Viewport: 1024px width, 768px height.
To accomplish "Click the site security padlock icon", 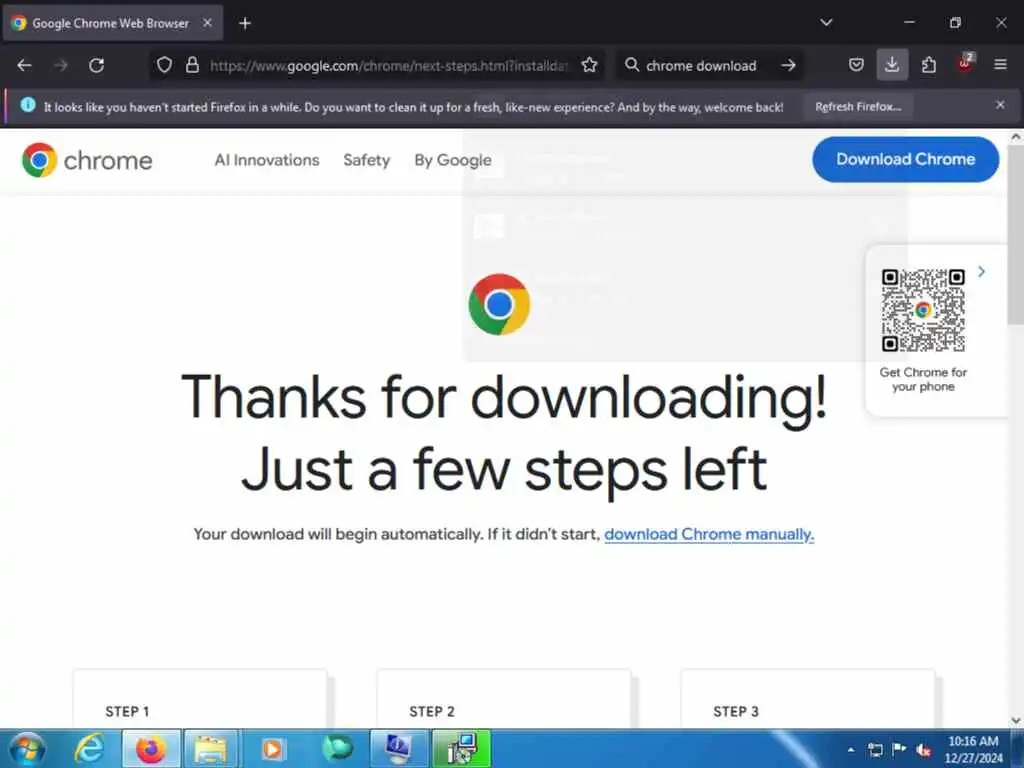I will pos(192,65).
